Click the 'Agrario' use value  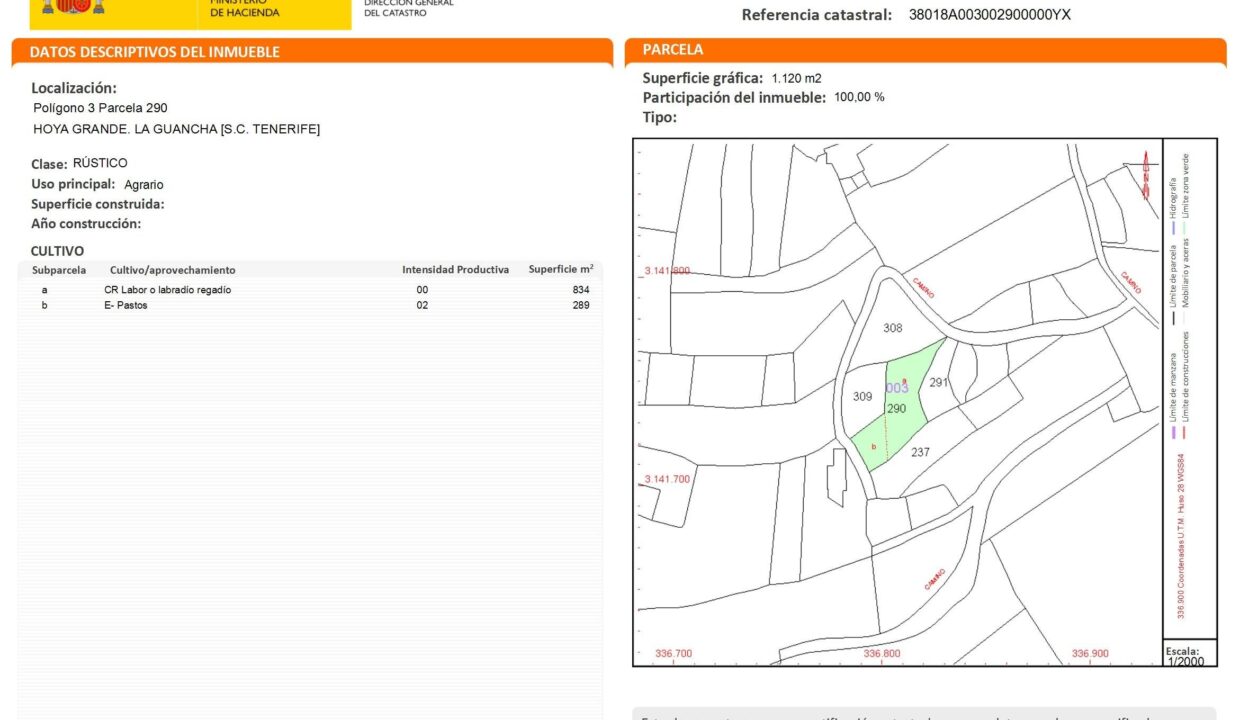[144, 185]
